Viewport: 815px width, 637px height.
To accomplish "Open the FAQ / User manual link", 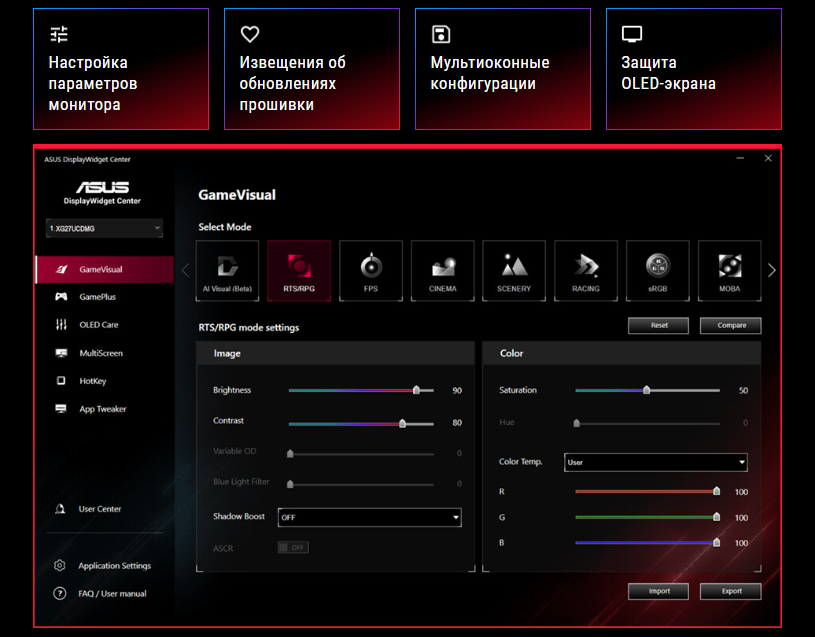I will (x=112, y=594).
